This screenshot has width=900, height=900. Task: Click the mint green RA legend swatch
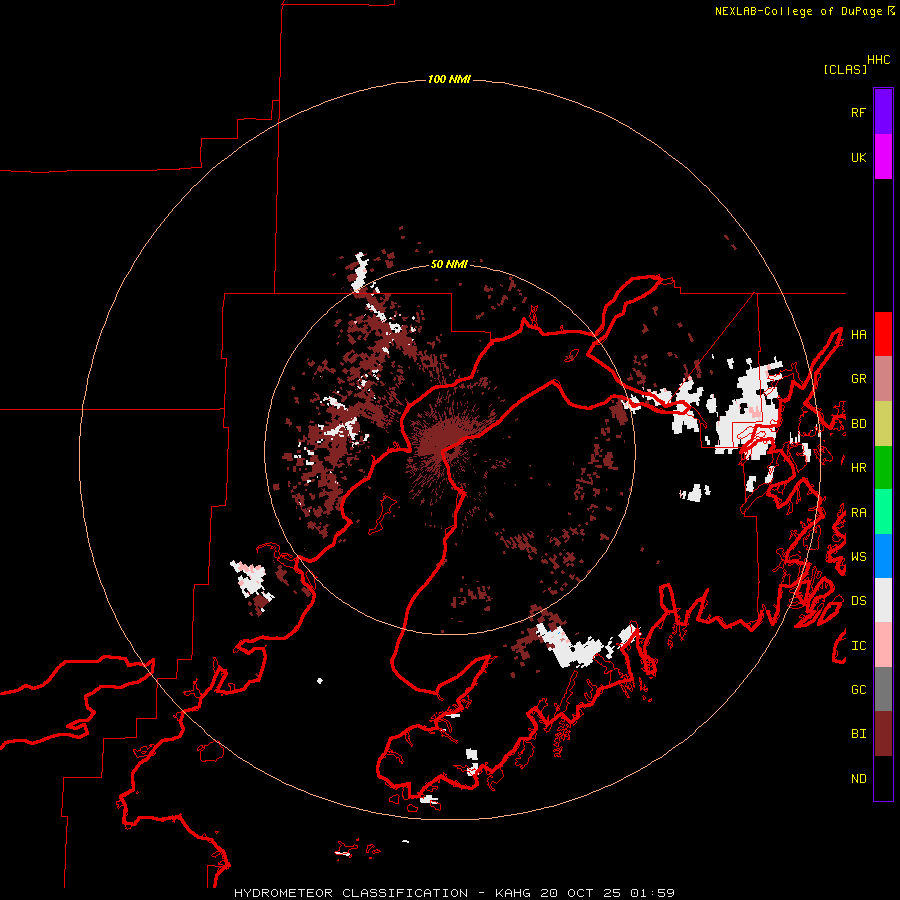click(883, 512)
